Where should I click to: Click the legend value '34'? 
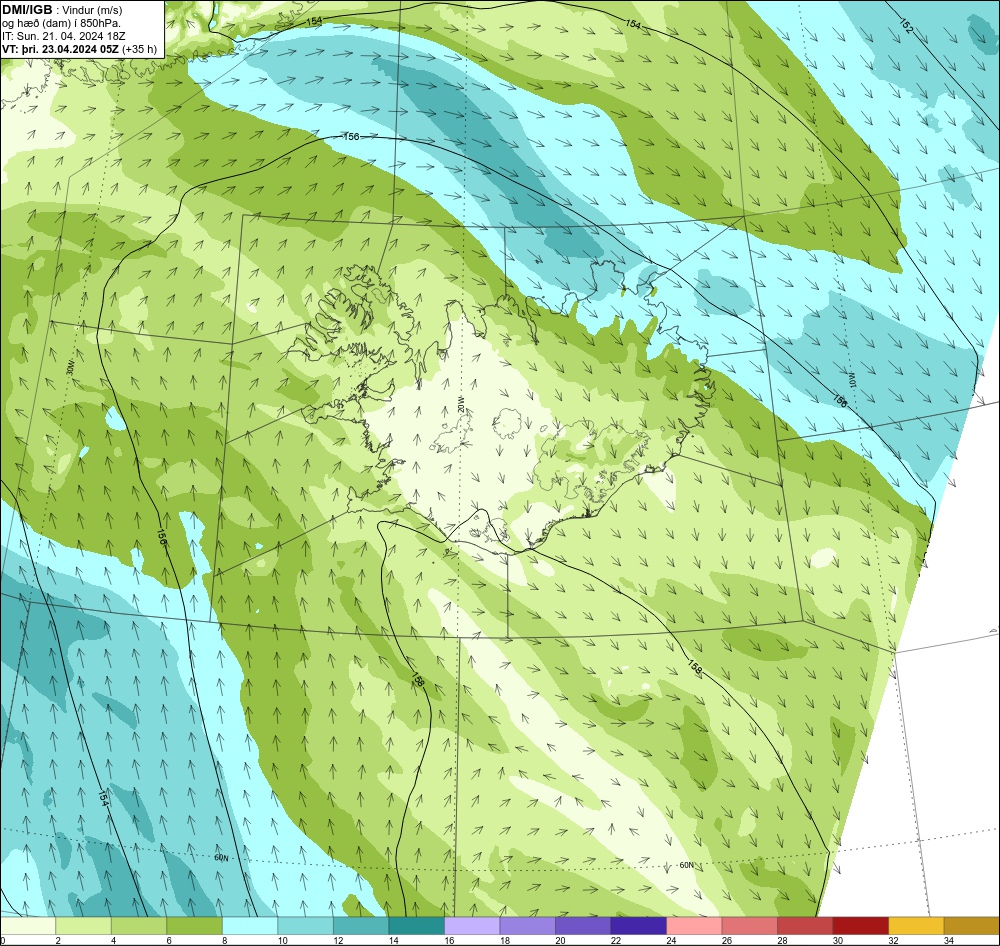949,940
